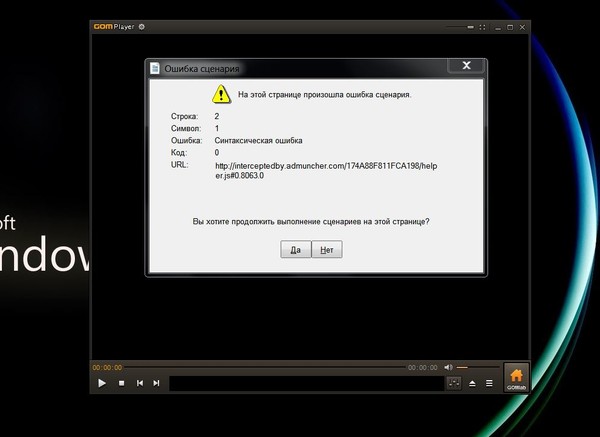Close the Ошибка сценария dialog
The image size is (600, 437).
tap(466, 67)
